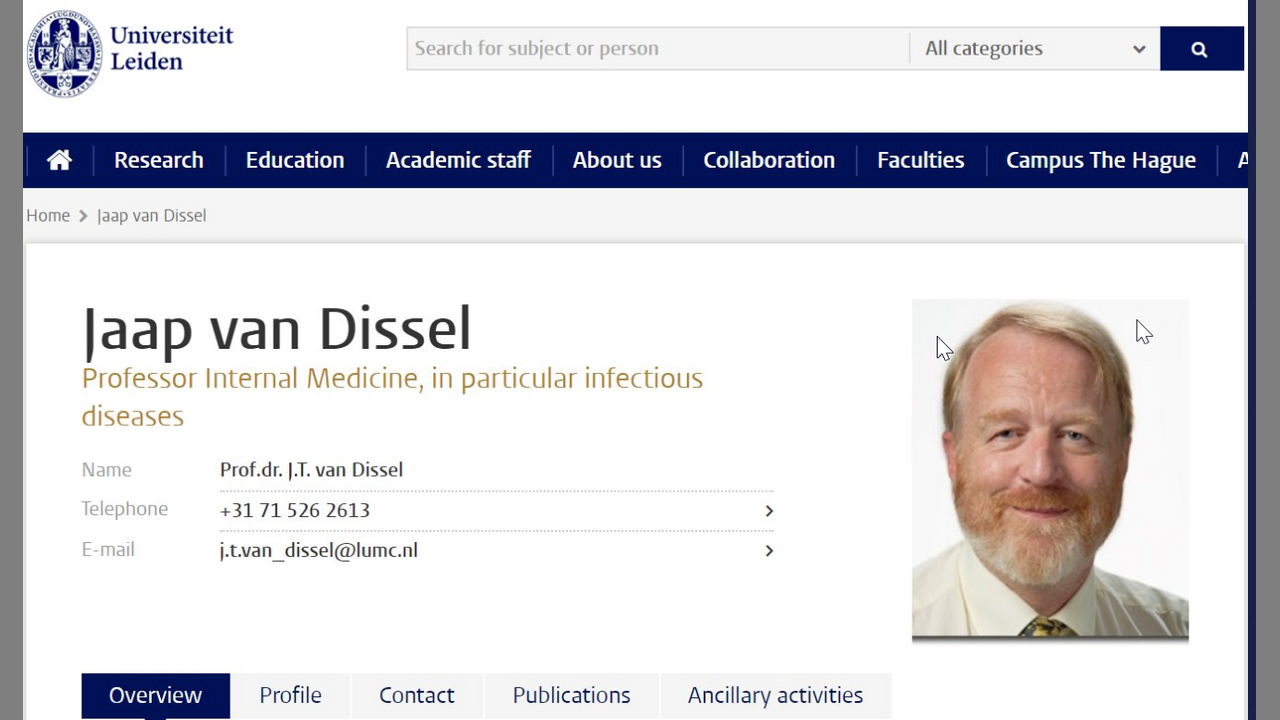The width and height of the screenshot is (1280, 720).
Task: Click the Home breadcrumb link
Action: (x=48, y=215)
